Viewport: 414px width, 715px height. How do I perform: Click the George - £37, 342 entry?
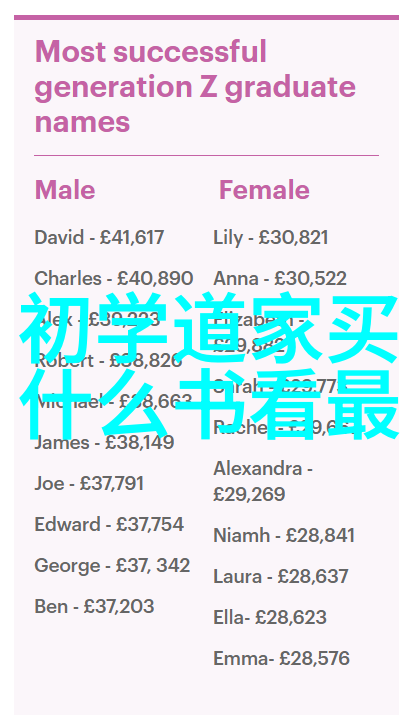pos(112,565)
